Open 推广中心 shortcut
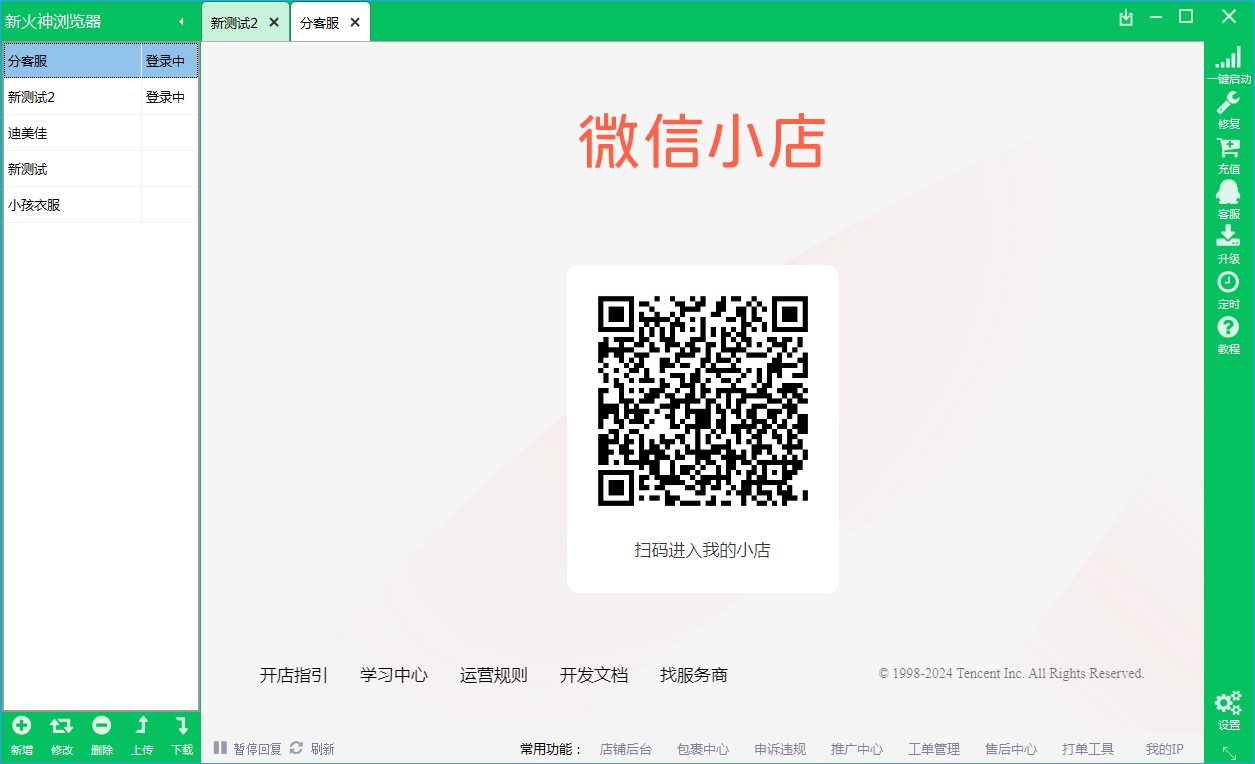This screenshot has width=1255, height=764. [857, 749]
